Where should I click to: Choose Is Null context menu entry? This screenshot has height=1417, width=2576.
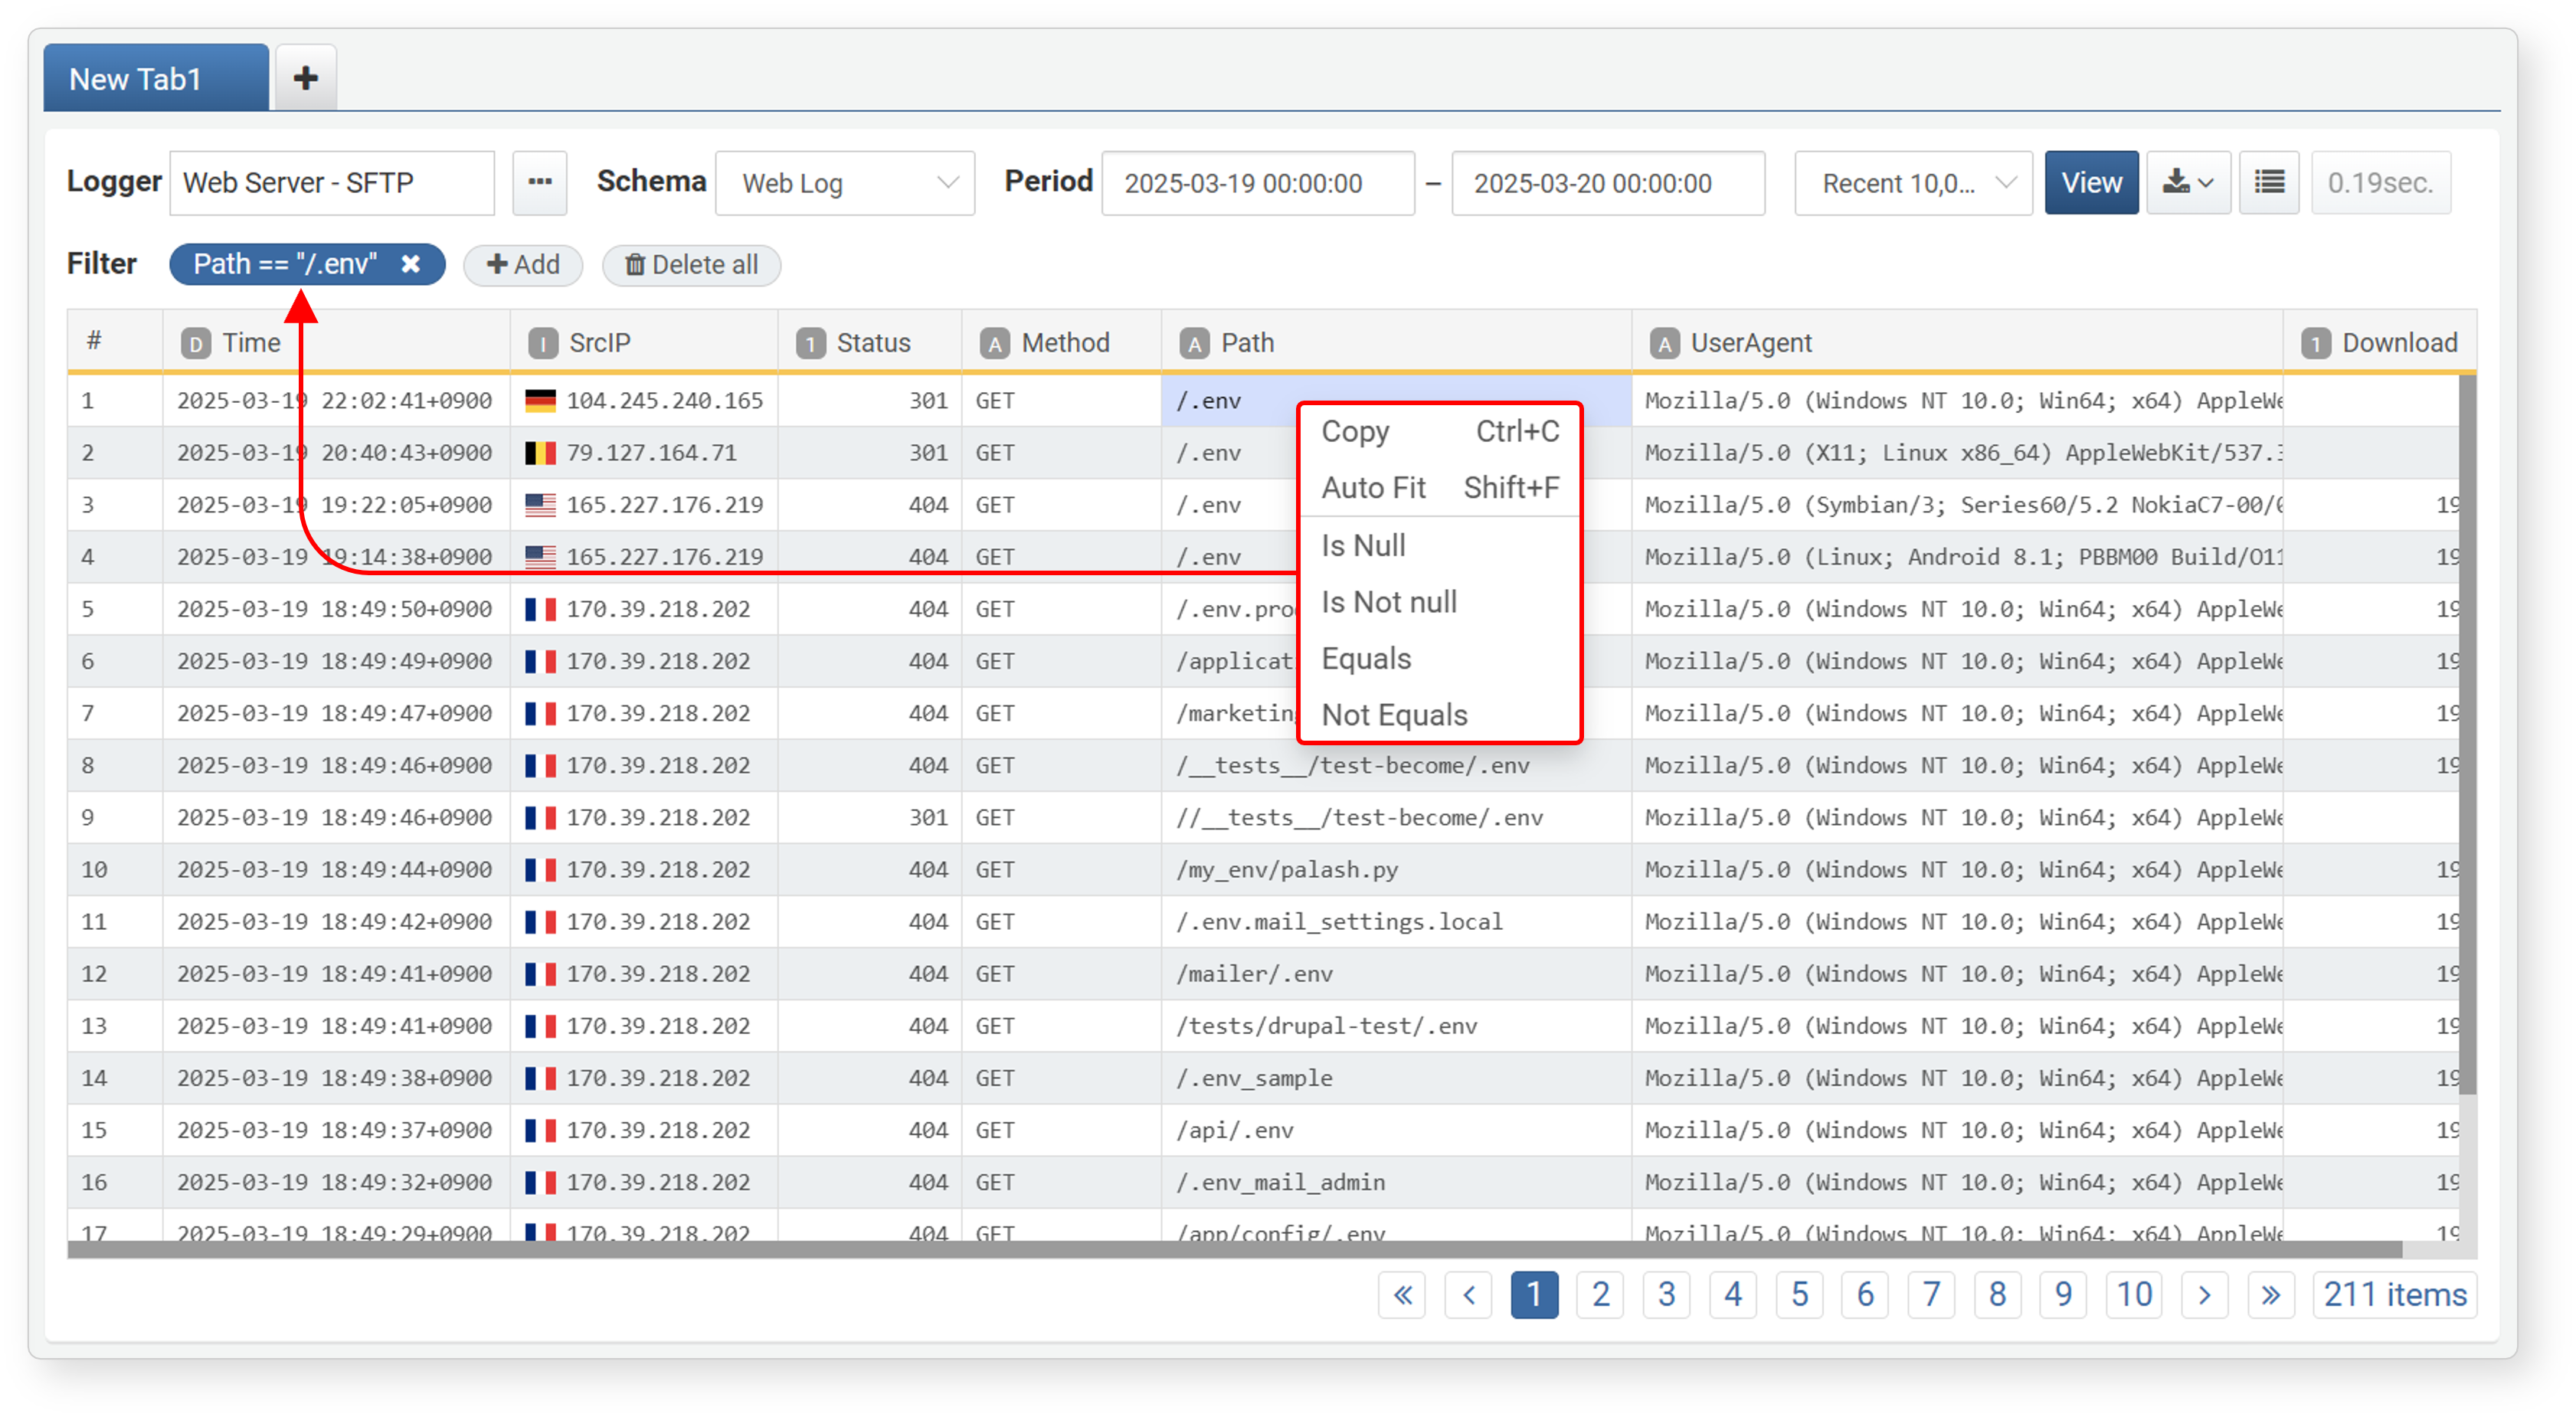tap(1363, 546)
